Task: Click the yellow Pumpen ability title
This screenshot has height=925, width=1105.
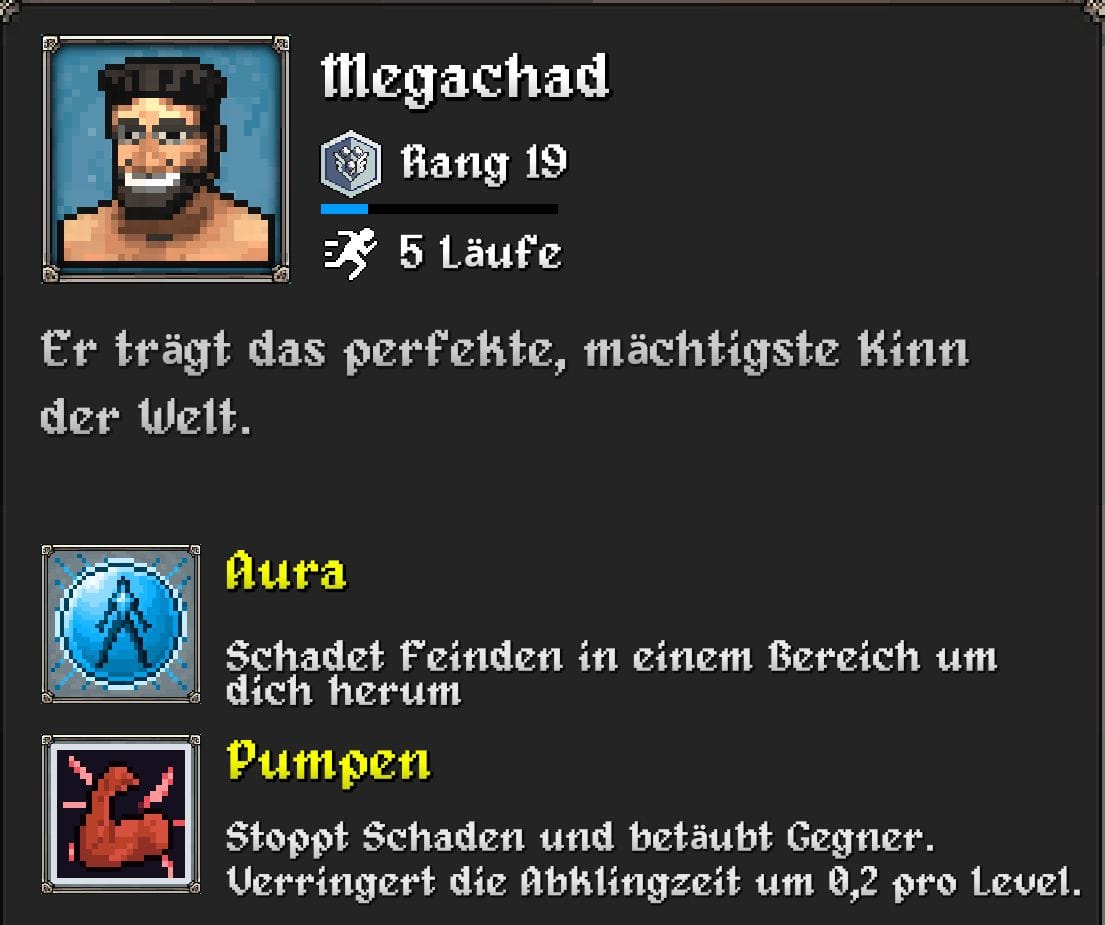Action: [x=328, y=763]
